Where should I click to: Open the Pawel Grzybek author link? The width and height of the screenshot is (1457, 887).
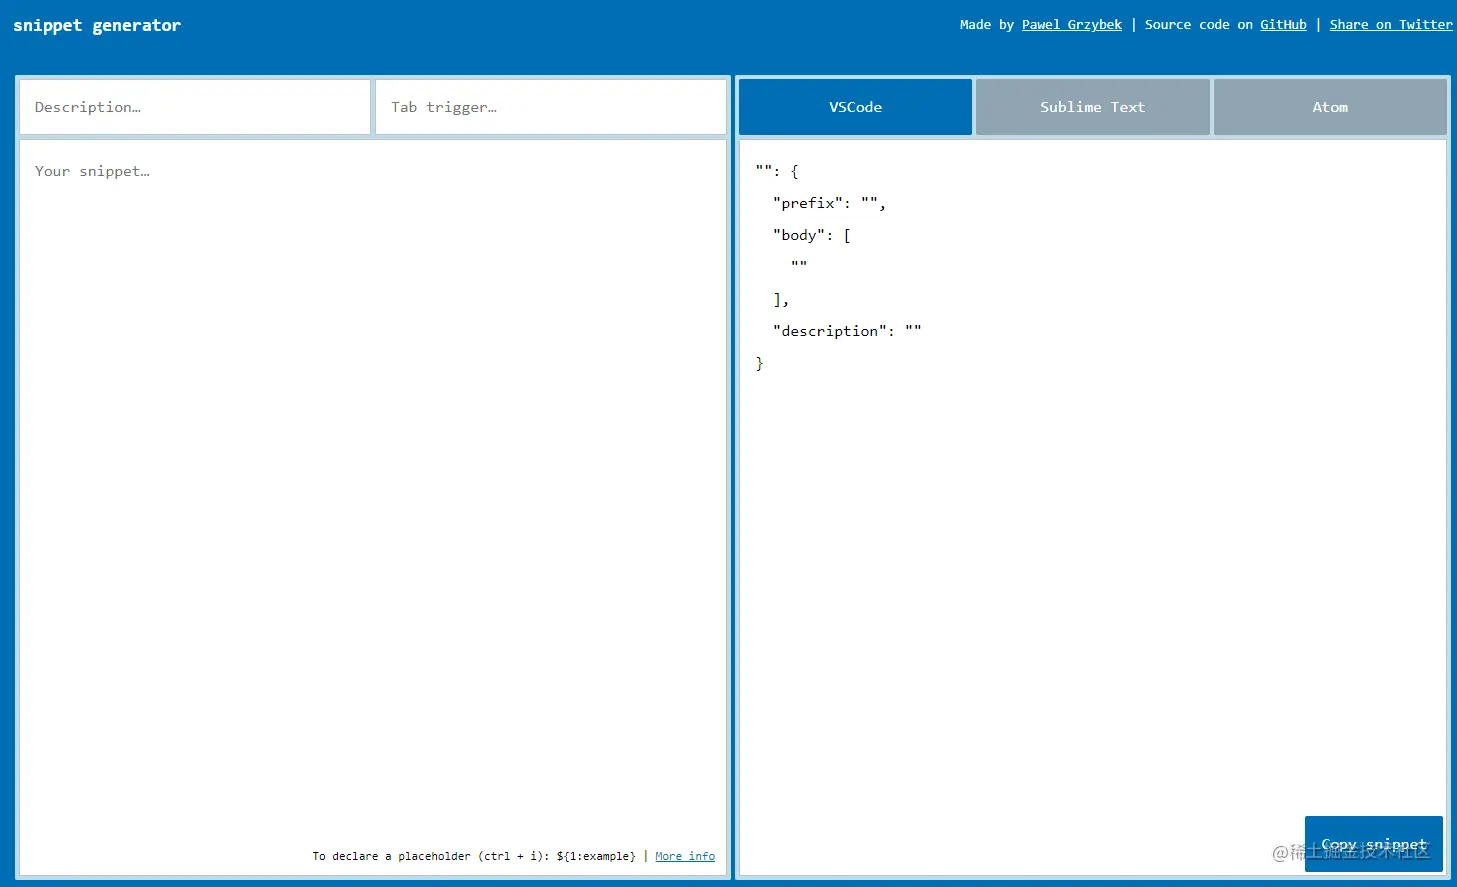tap(1071, 25)
